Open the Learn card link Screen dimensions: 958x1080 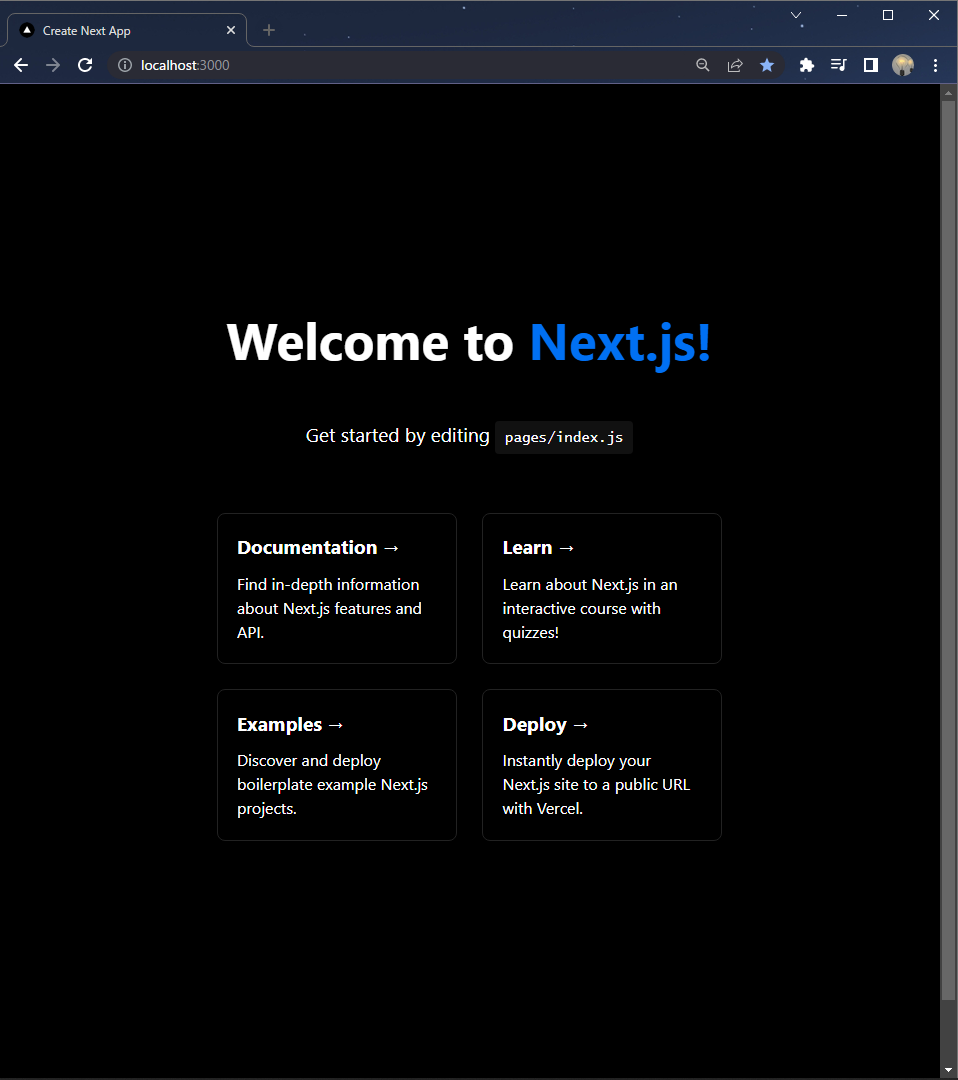tap(601, 588)
